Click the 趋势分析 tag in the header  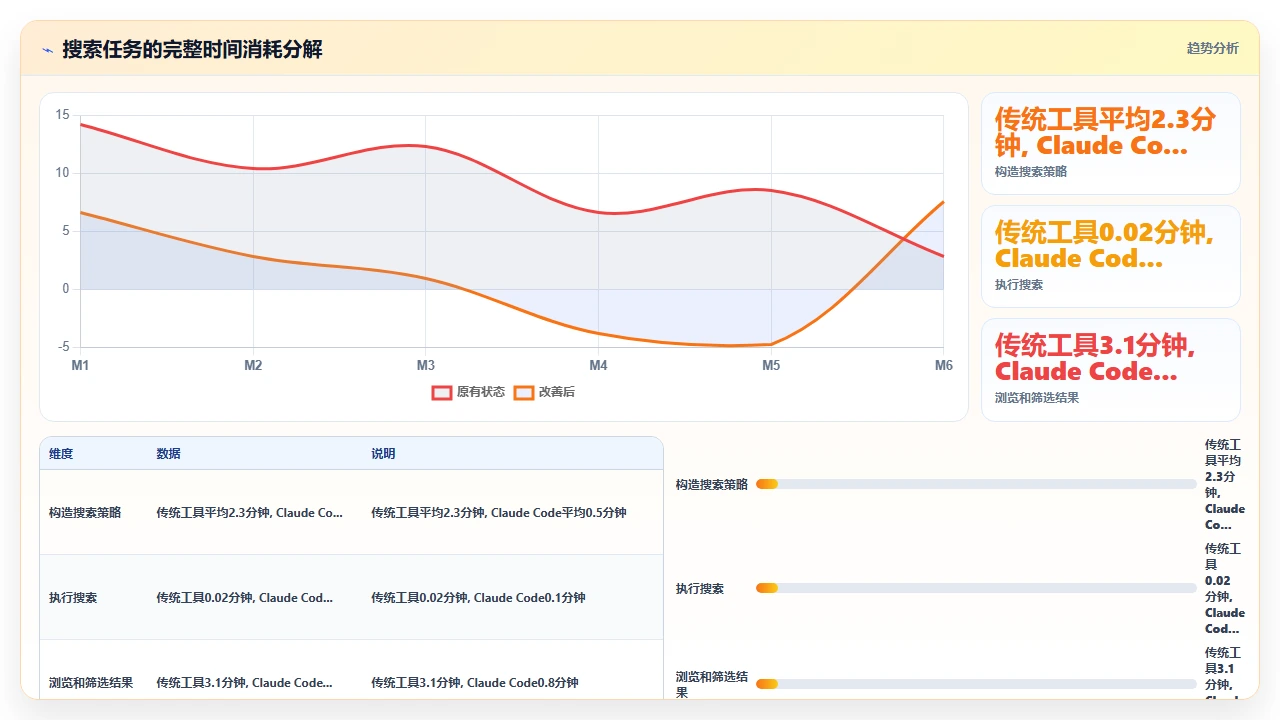(1212, 48)
